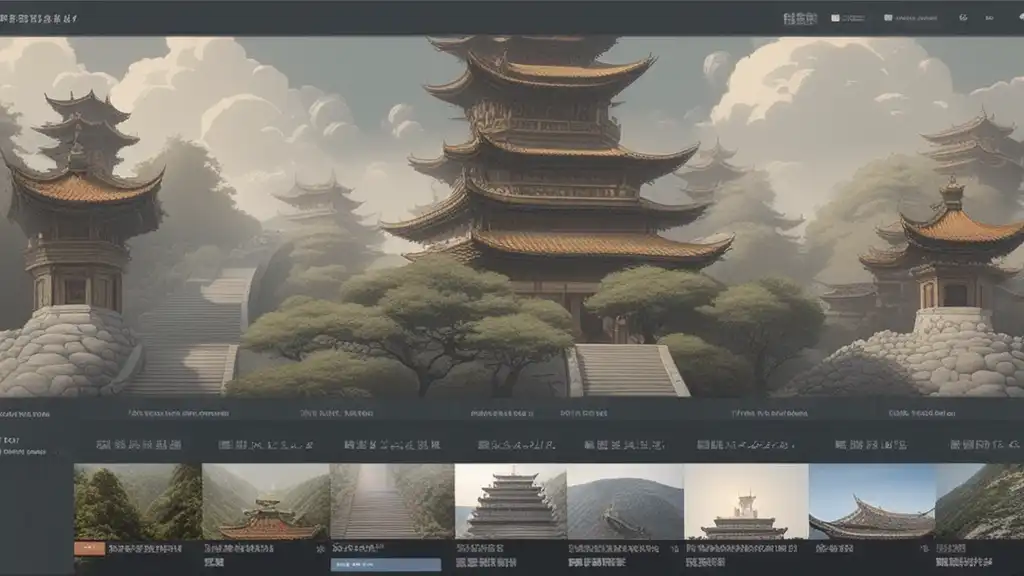This screenshot has height=576, width=1024.
Task: Click the third-from-last icon in the top-right header
Action: pos(963,18)
